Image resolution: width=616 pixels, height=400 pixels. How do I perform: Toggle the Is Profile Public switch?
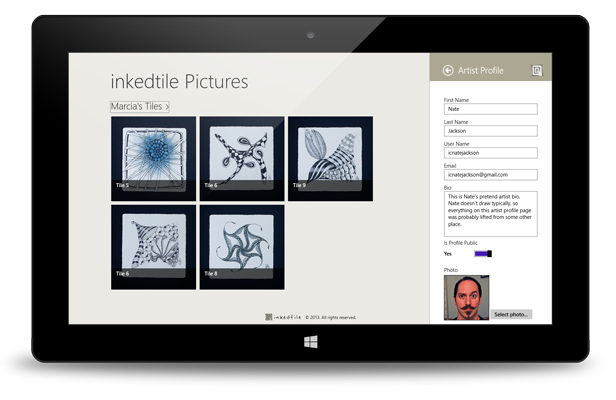tap(483, 254)
